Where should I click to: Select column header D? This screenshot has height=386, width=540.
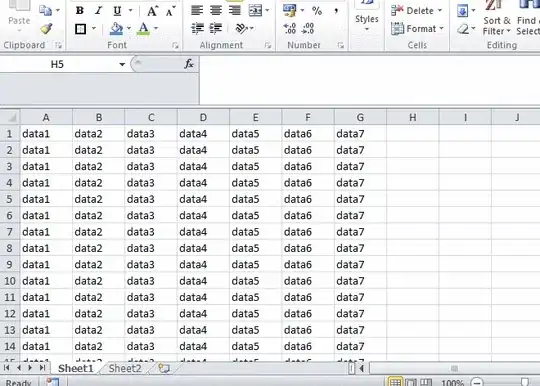203,117
